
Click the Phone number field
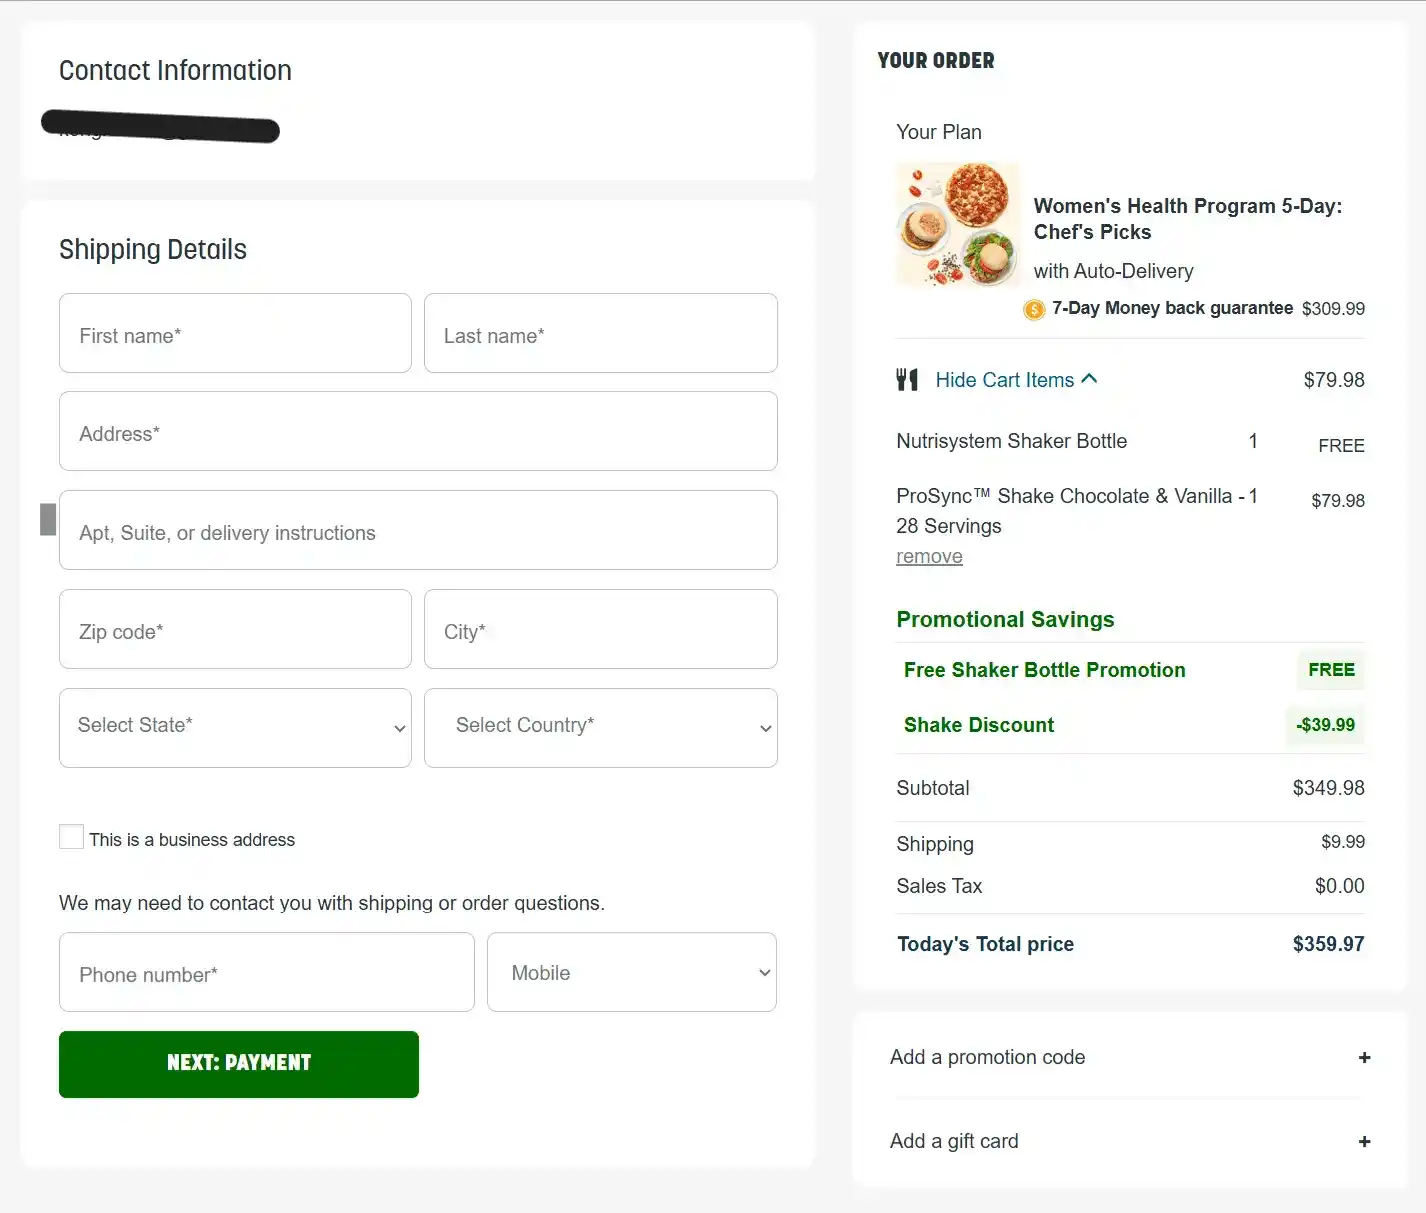point(266,972)
